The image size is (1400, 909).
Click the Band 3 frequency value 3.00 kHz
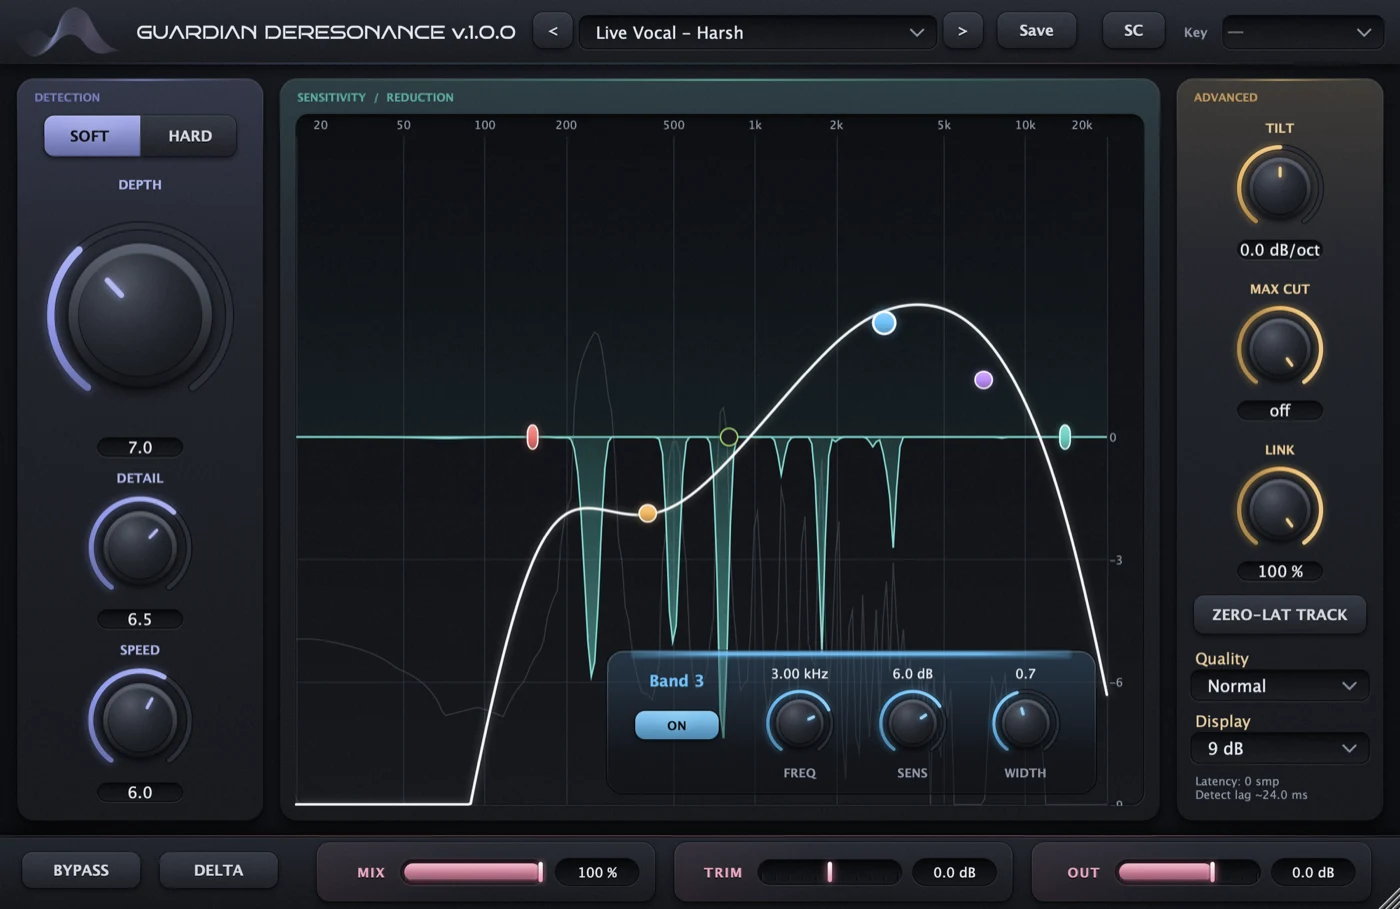[799, 674]
